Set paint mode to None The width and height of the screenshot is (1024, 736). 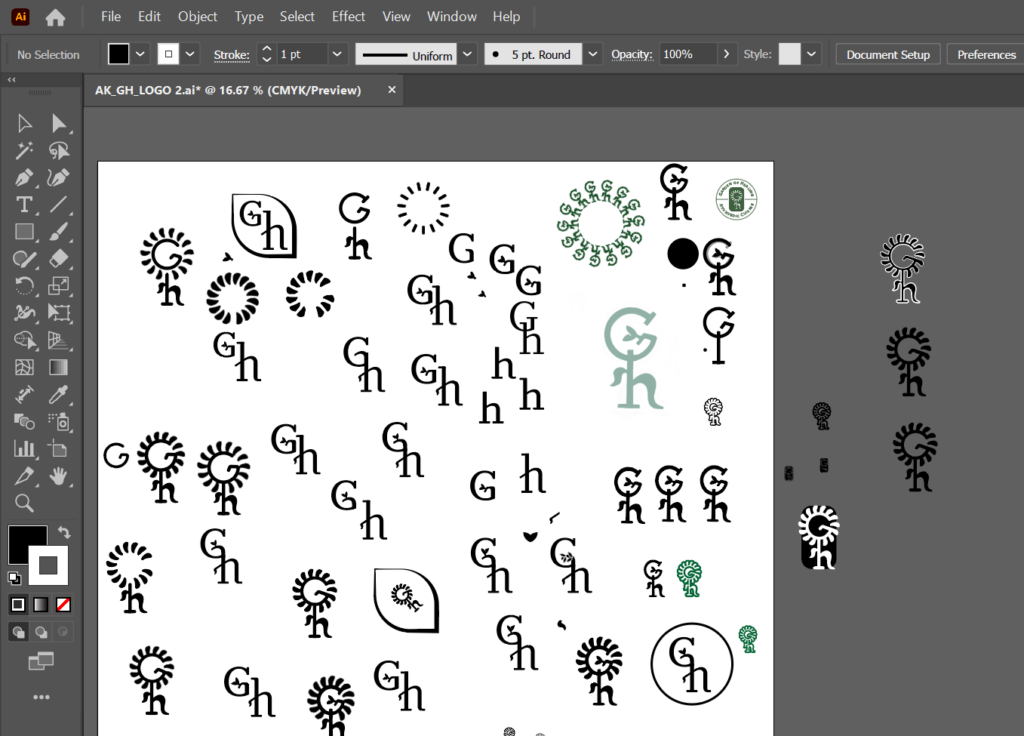(63, 604)
